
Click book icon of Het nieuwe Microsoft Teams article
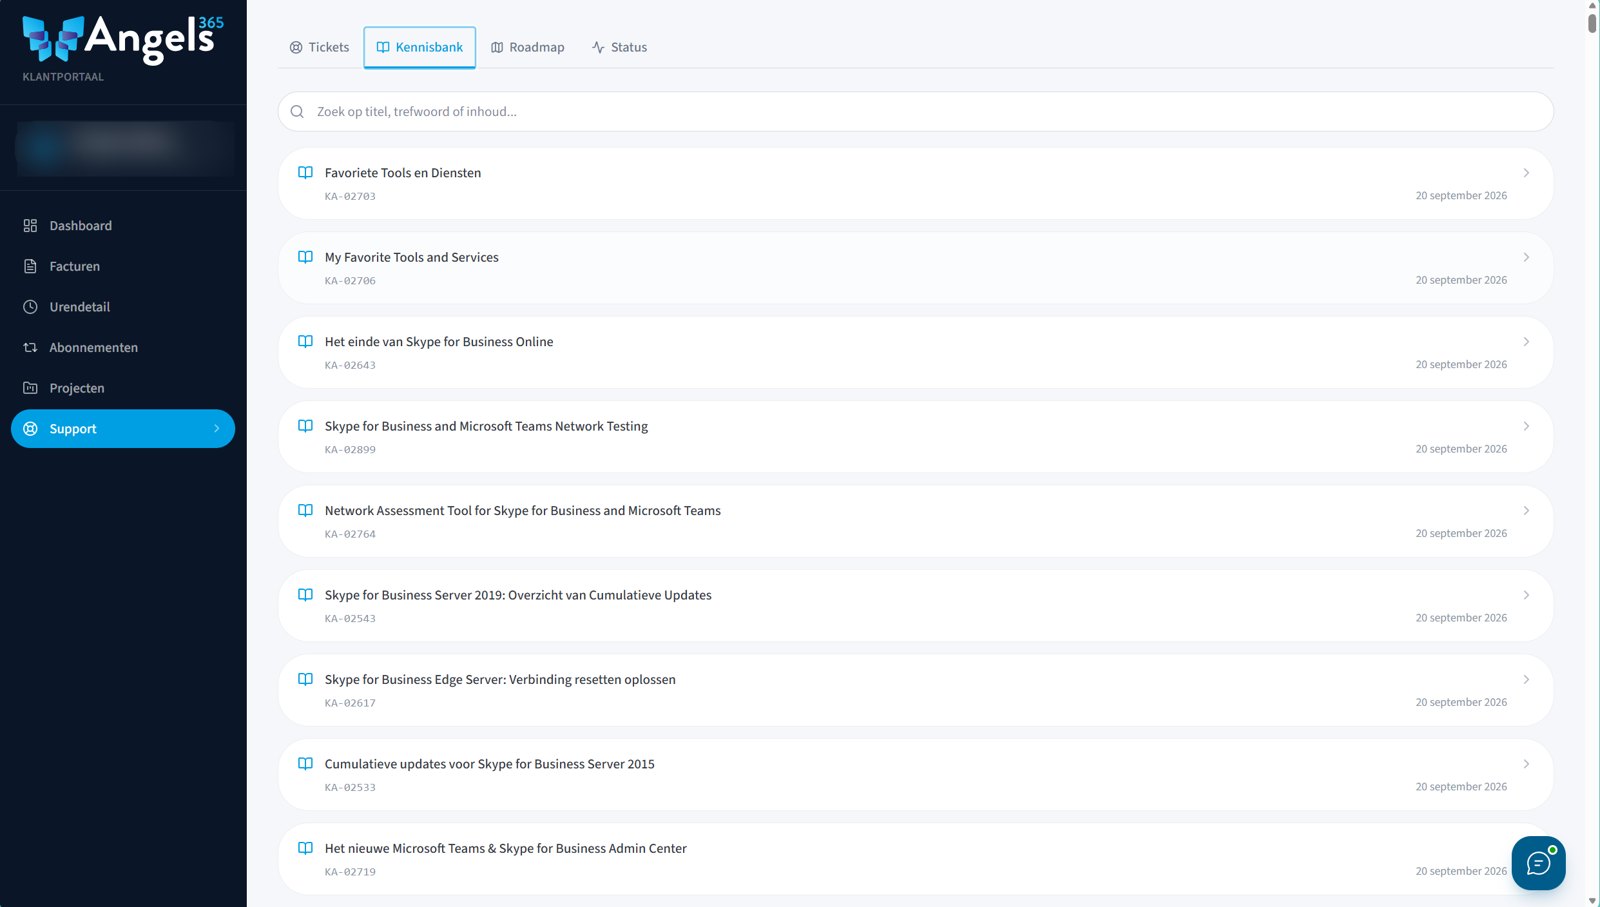[306, 848]
